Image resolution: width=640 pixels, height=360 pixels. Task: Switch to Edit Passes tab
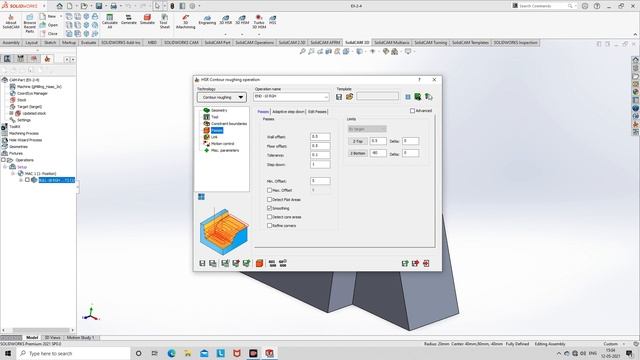point(317,111)
